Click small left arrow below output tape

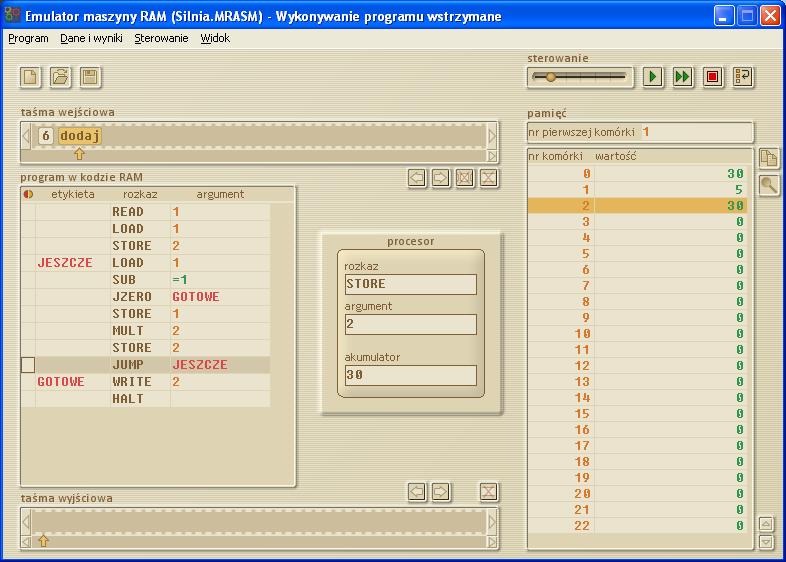(26, 542)
